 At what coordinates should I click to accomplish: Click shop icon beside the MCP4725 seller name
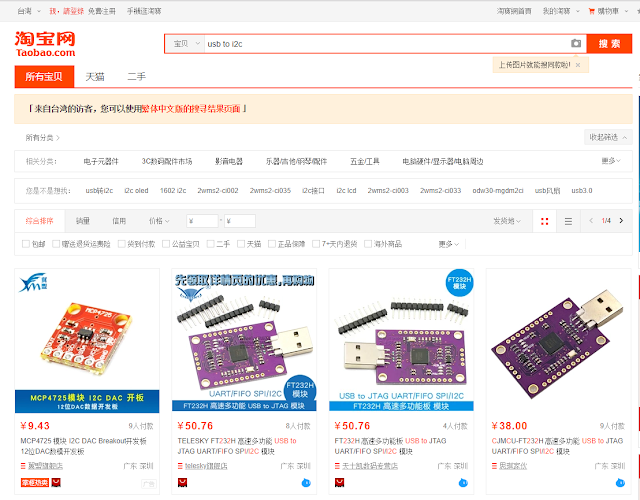pyautogui.click(x=23, y=466)
